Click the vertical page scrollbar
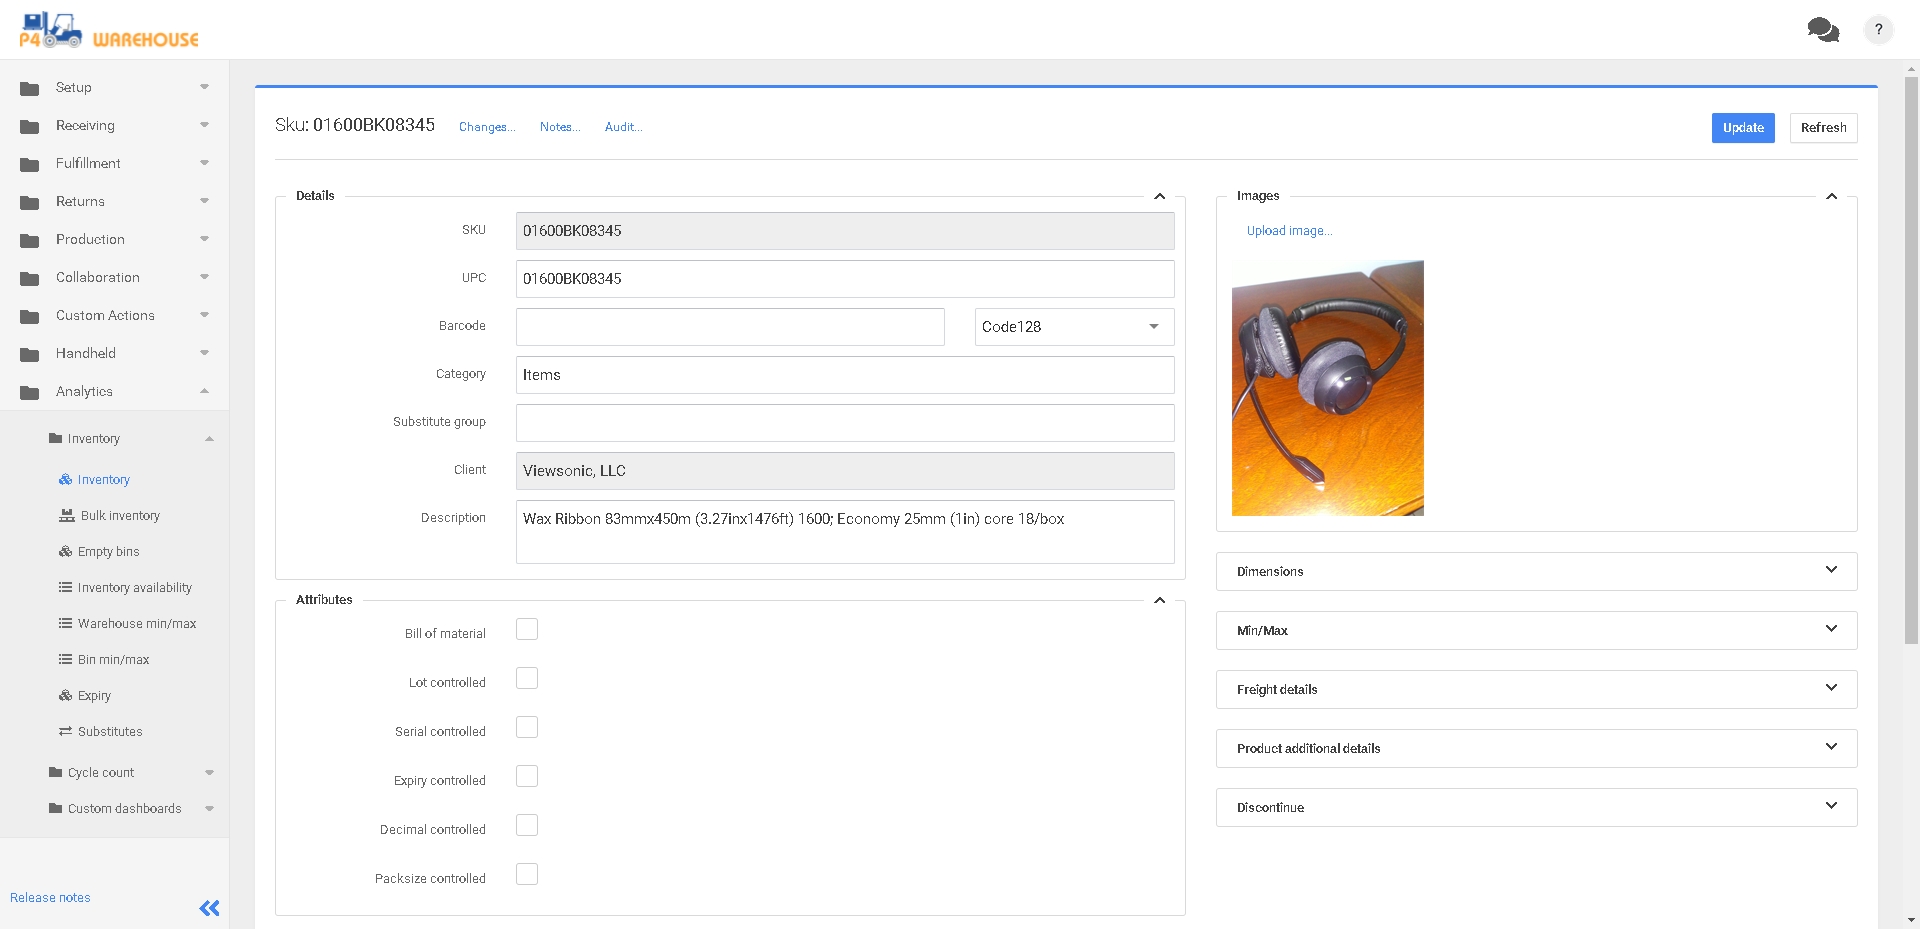This screenshot has width=1920, height=929. [1911, 360]
